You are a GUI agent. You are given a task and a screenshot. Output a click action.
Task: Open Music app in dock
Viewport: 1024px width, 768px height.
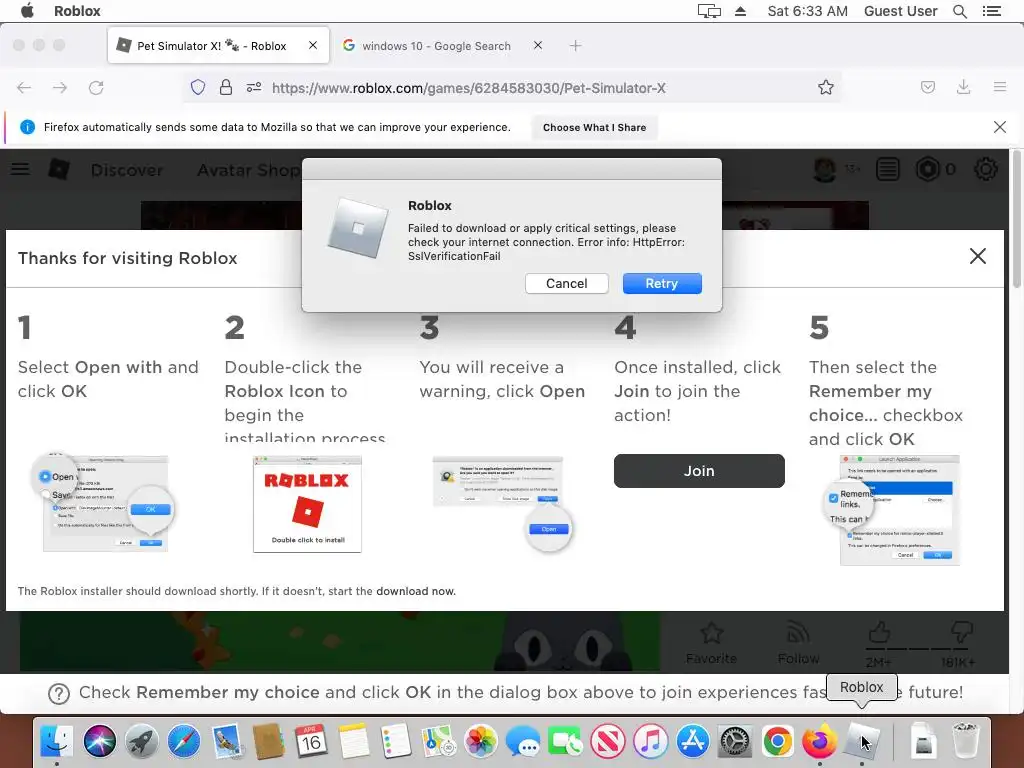[x=650, y=741]
